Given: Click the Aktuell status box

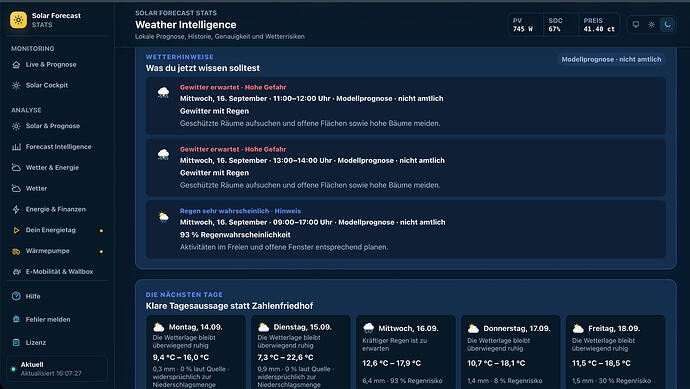Looking at the screenshot, I should tap(57, 368).
